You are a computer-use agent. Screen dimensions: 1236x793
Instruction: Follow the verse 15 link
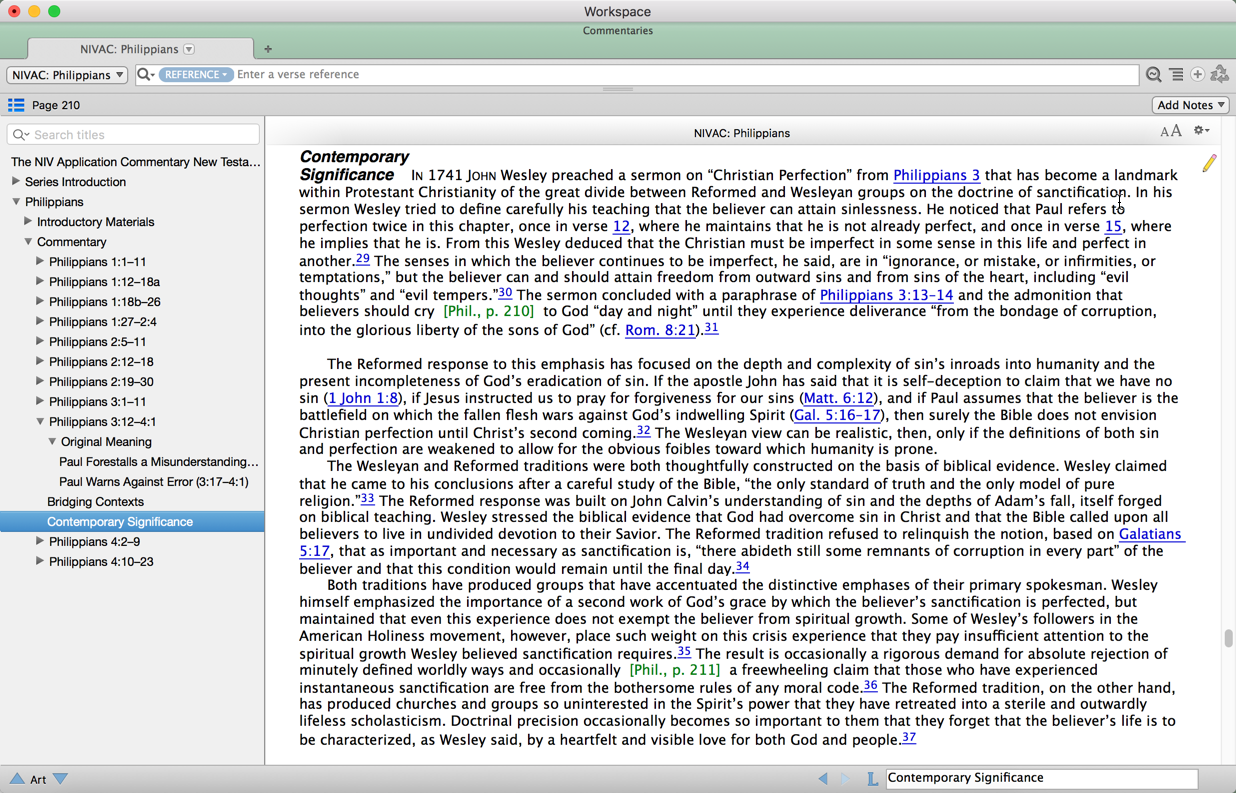click(1113, 226)
